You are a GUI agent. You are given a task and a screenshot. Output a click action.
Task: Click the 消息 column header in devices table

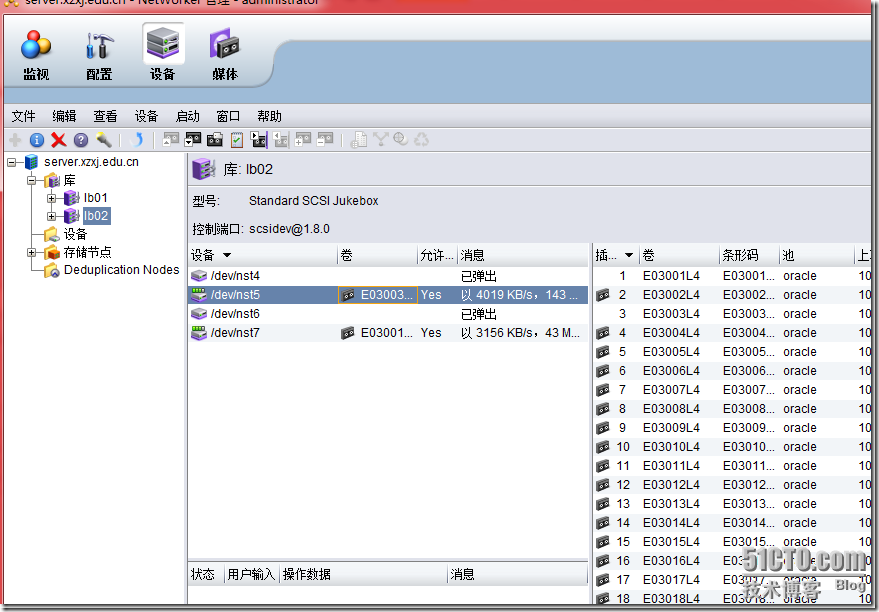point(522,256)
